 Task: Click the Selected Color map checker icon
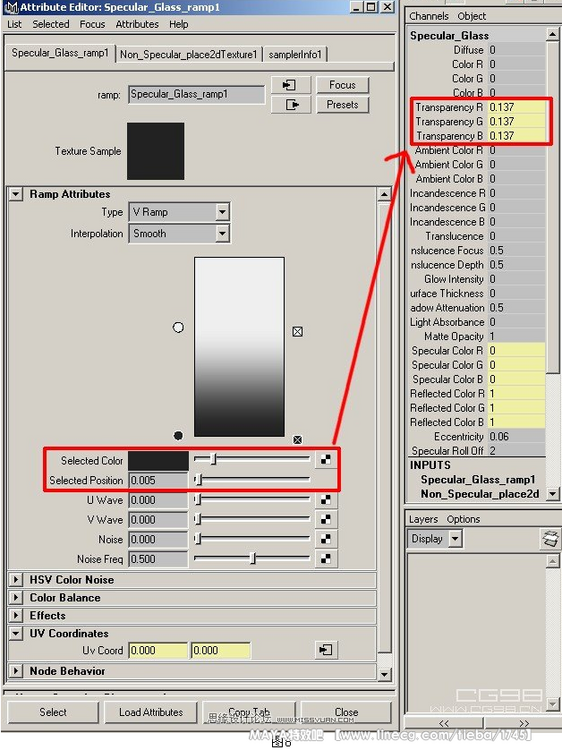pos(326,460)
